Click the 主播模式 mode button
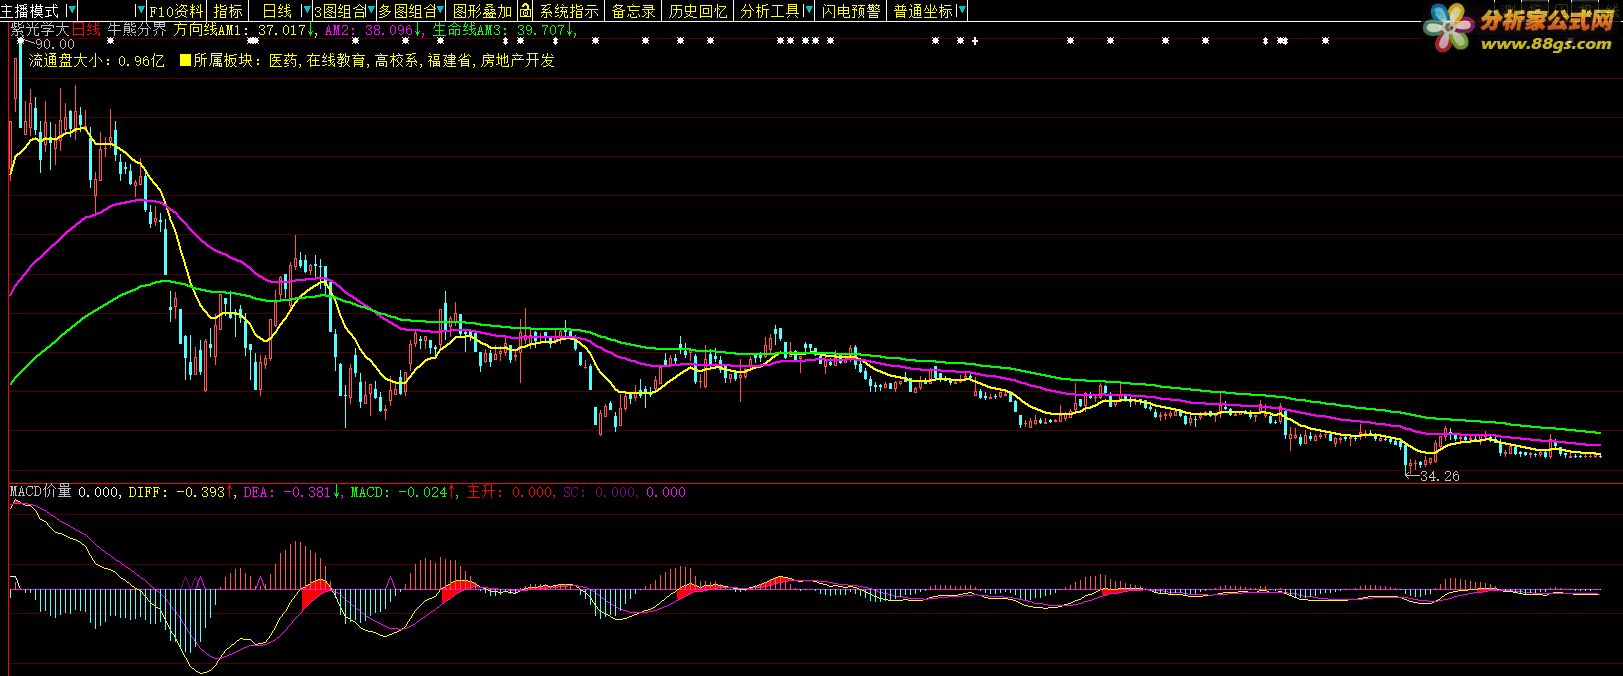This screenshot has height=676, width=1623. (x=30, y=11)
